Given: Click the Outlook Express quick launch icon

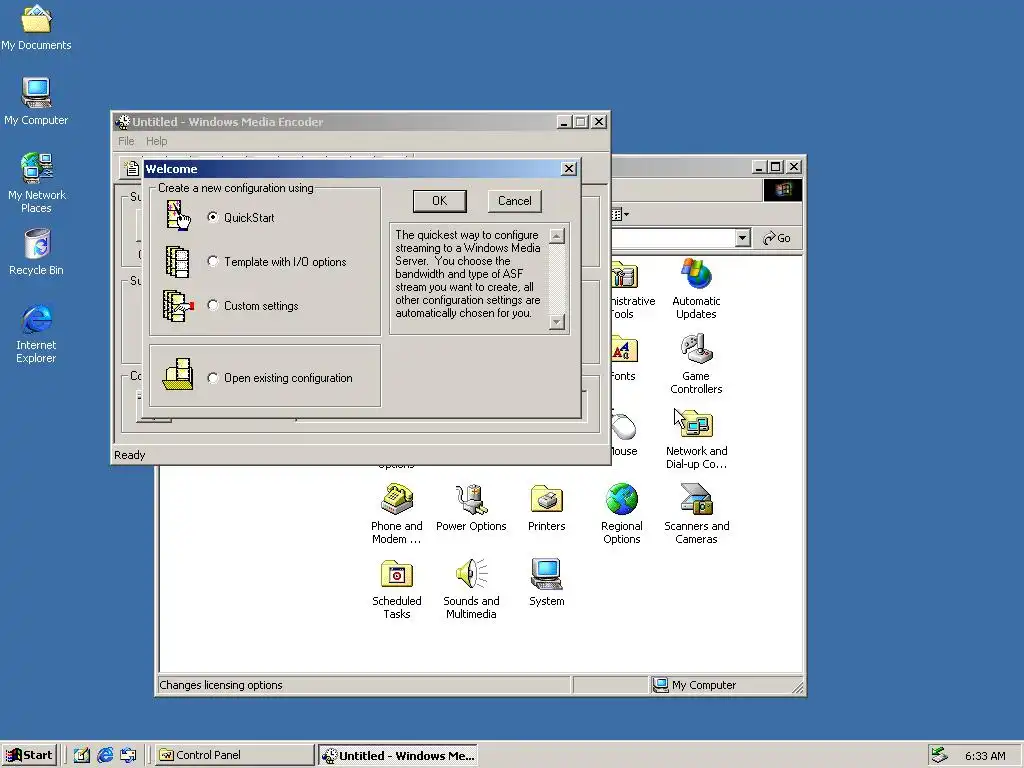Looking at the screenshot, I should 128,755.
